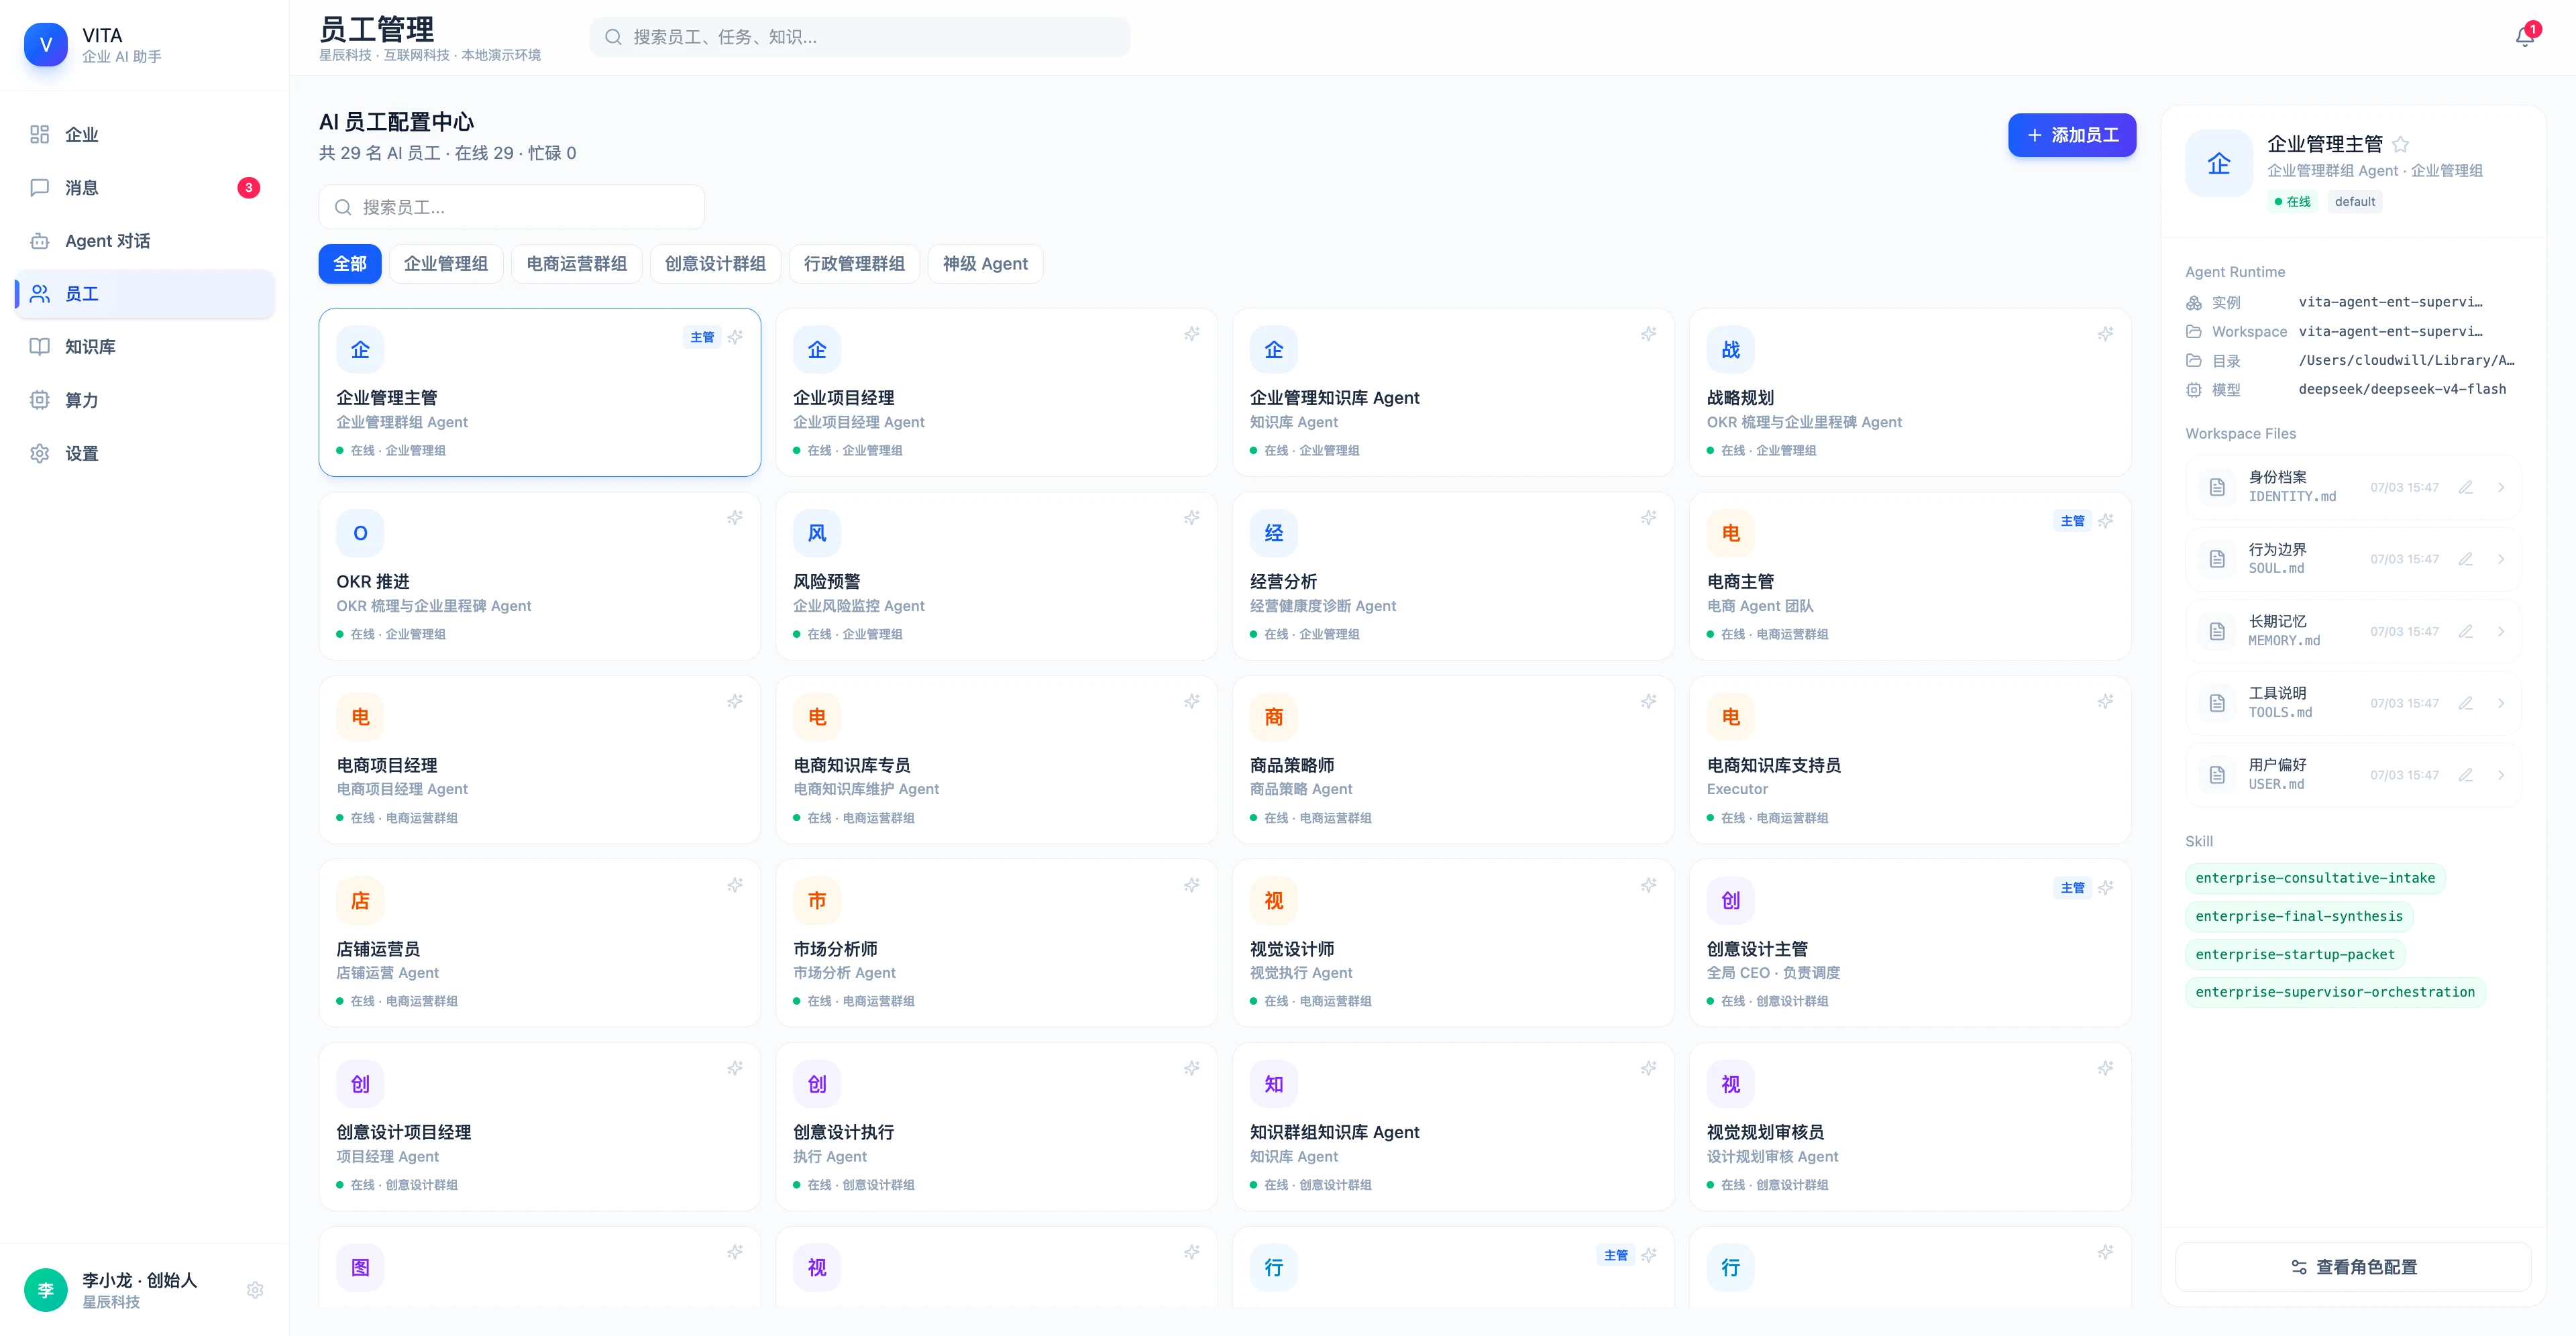This screenshot has width=2576, height=1336.
Task: Focus the 搜索员工 input field
Action: 512,207
